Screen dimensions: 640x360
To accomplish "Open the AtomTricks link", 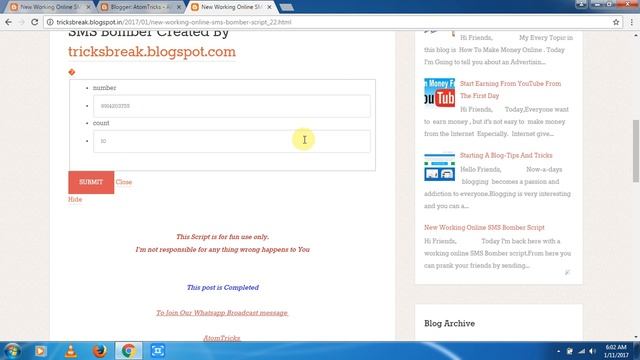I will pos(222,338).
